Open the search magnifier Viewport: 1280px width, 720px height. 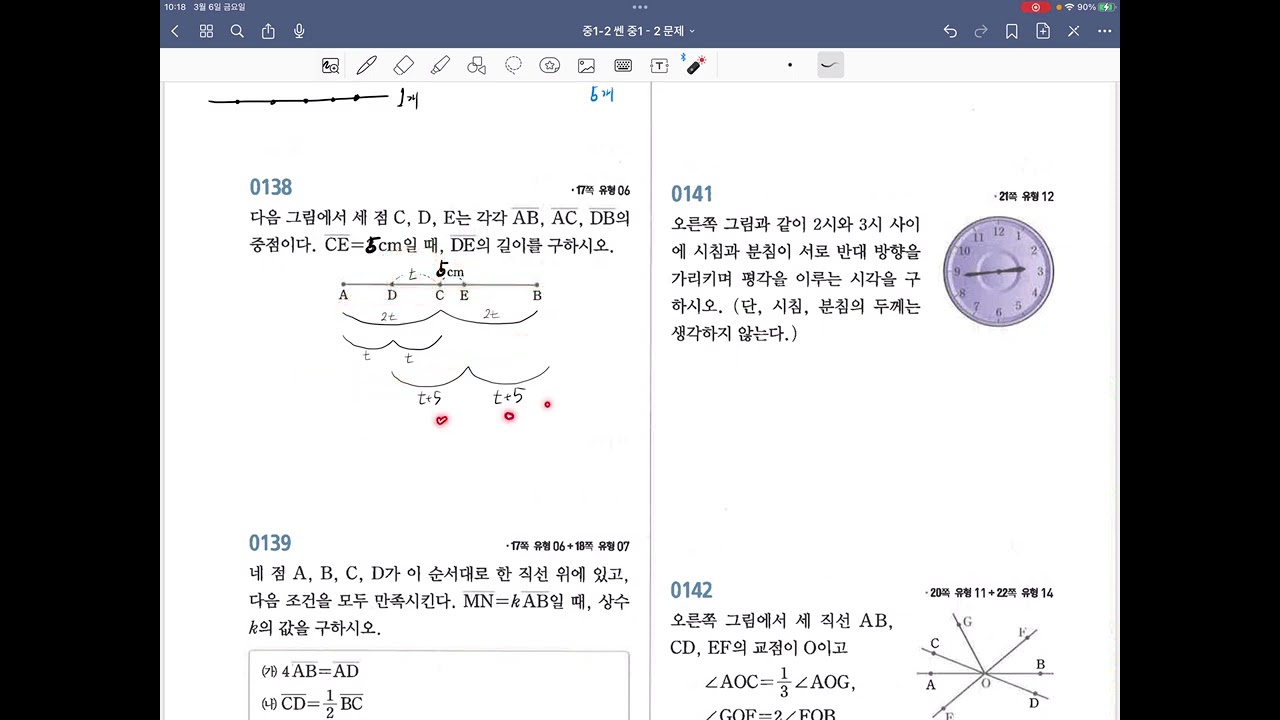point(237,31)
